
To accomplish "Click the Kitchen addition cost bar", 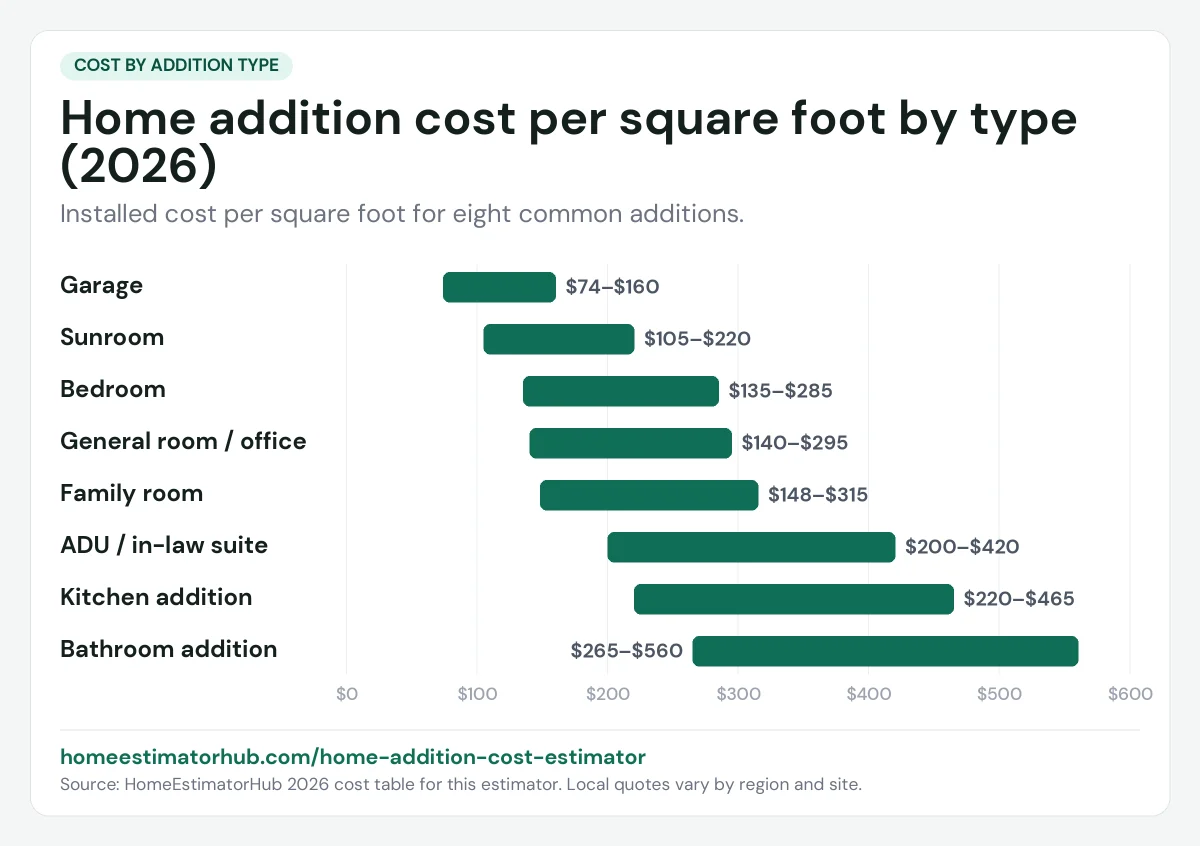I will point(794,599).
